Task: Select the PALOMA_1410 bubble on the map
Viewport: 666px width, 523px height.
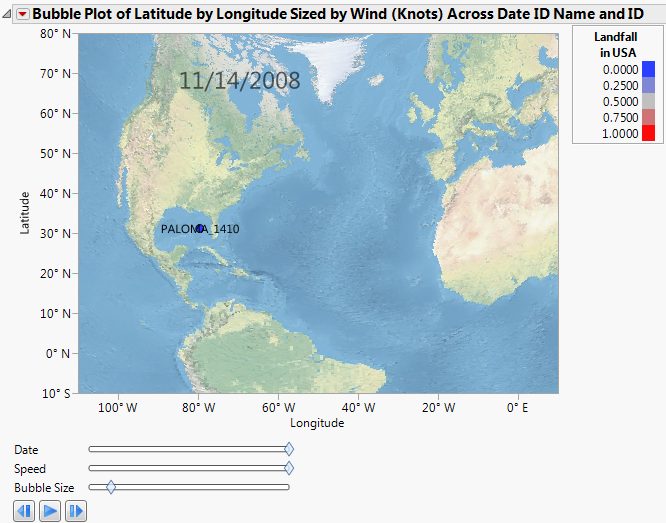Action: tap(200, 229)
